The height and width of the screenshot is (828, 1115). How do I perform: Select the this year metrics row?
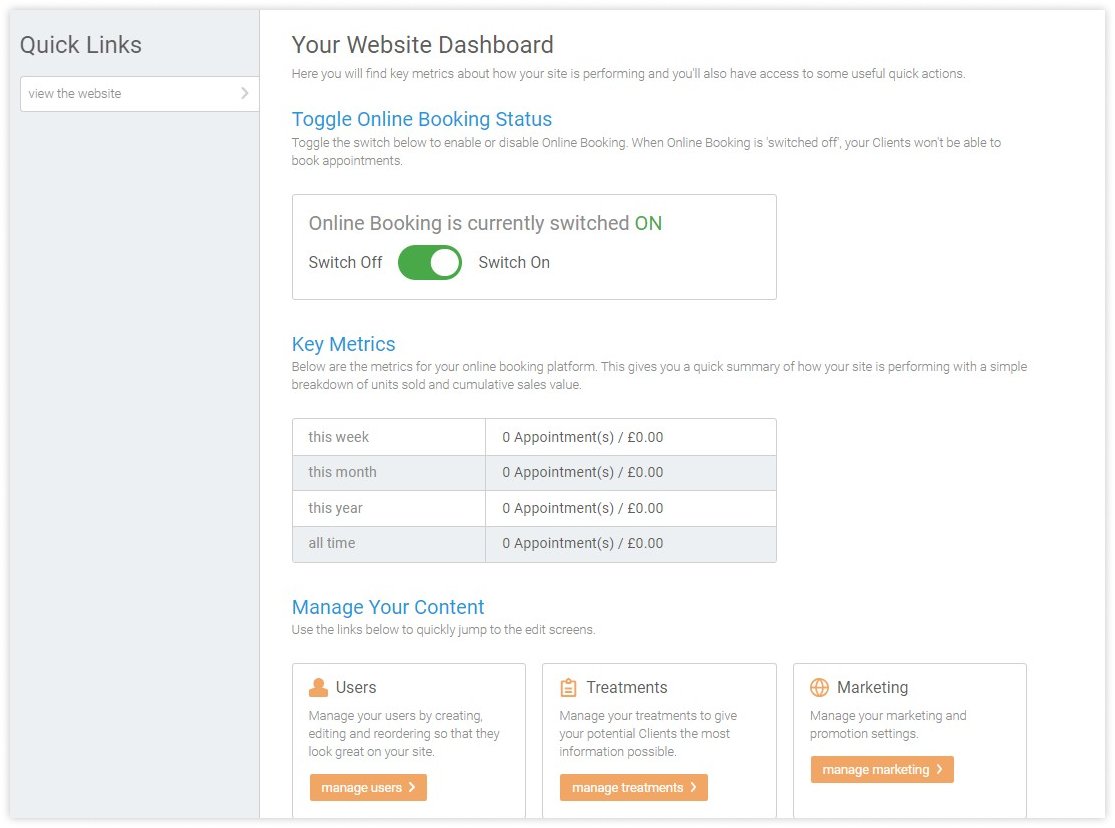533,508
